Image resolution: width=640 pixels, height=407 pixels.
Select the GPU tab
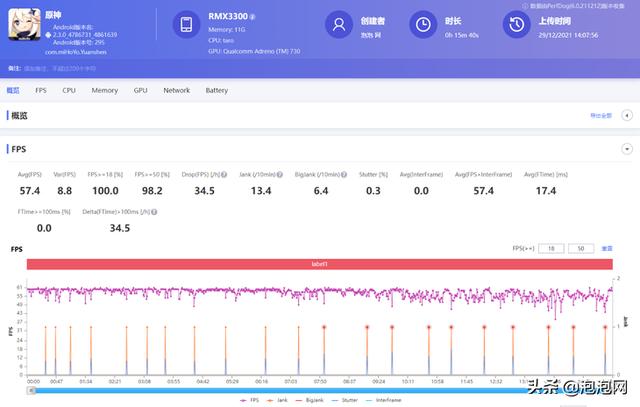[140, 90]
